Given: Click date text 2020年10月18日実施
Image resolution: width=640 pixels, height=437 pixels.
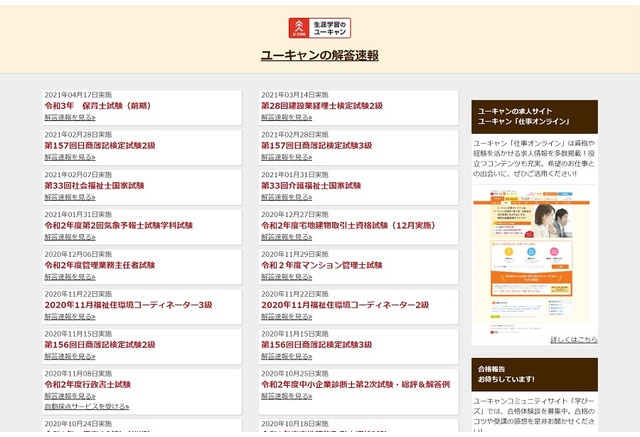Looking at the screenshot, I should (295, 424).
